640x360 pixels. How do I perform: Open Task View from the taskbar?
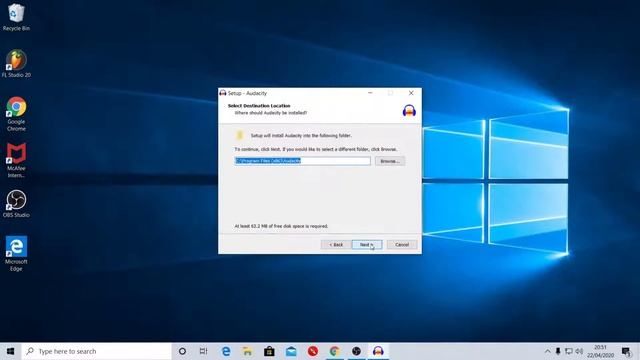tap(203, 351)
